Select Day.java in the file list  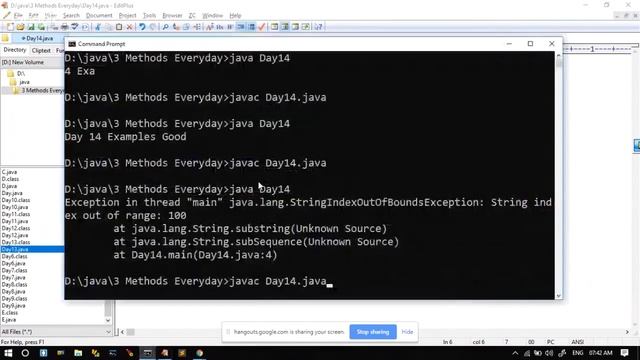[12, 193]
